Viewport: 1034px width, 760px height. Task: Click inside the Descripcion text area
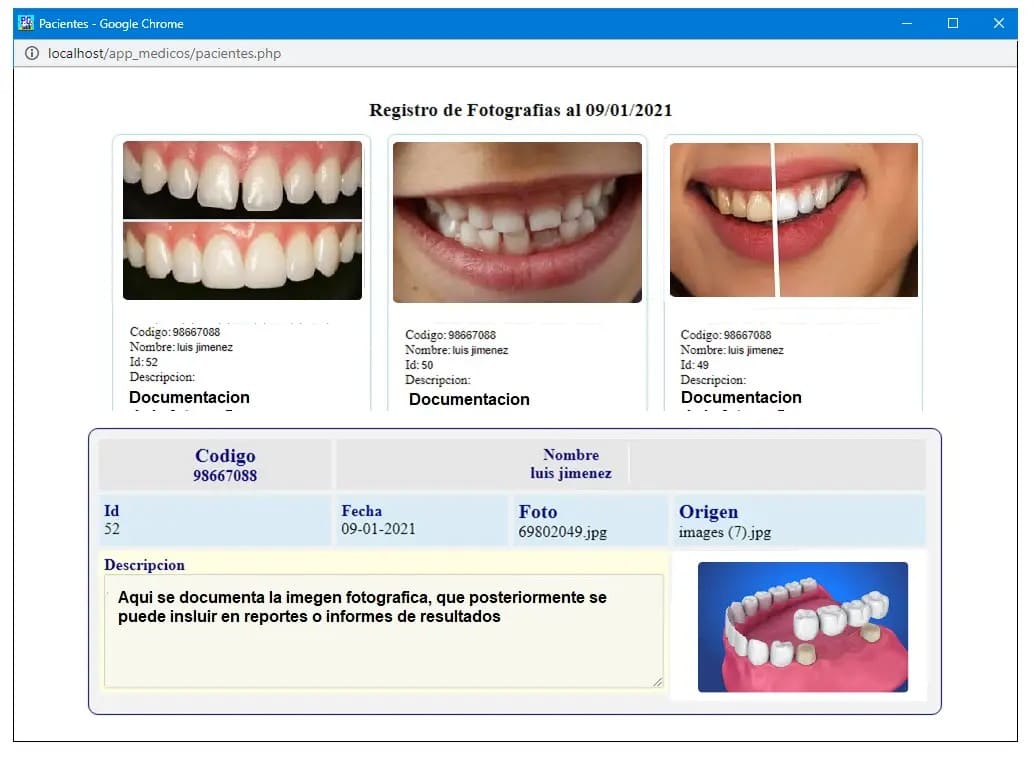[x=383, y=631]
